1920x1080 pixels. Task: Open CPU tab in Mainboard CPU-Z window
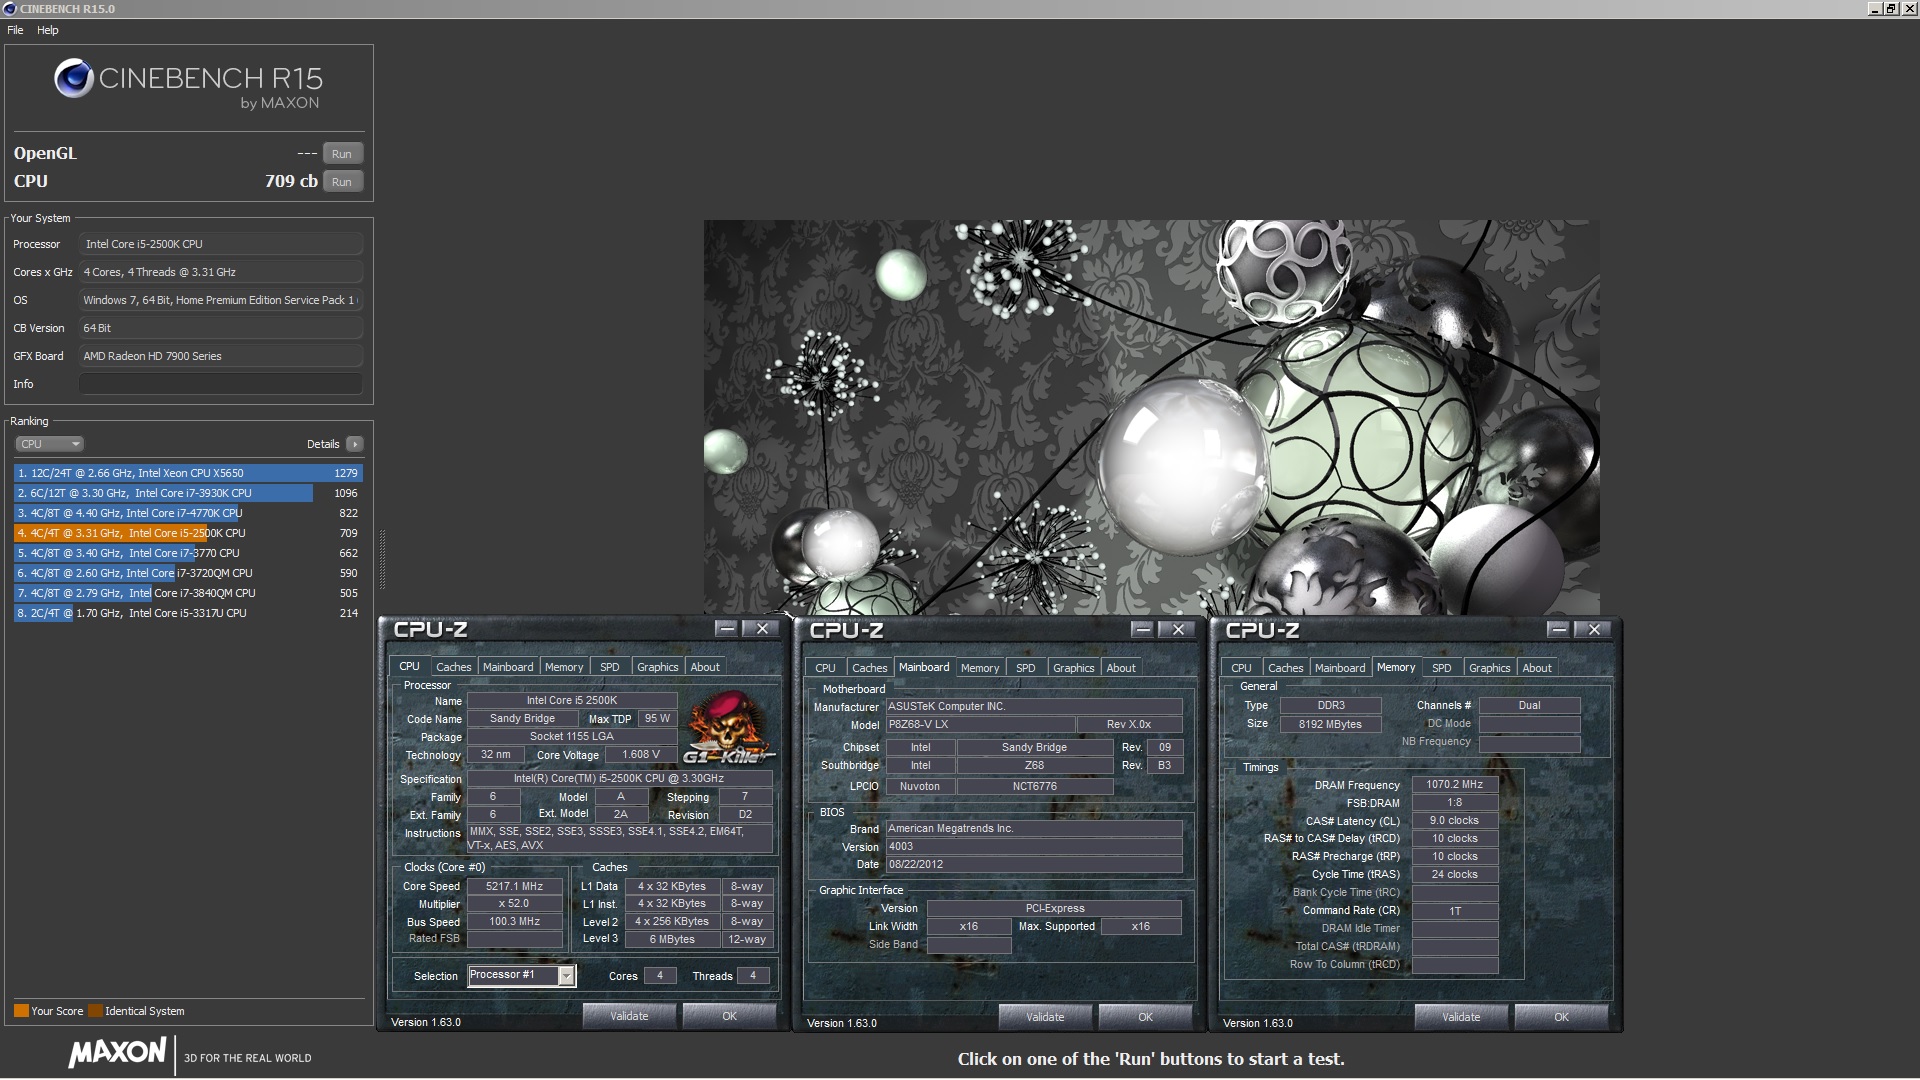pyautogui.click(x=825, y=668)
